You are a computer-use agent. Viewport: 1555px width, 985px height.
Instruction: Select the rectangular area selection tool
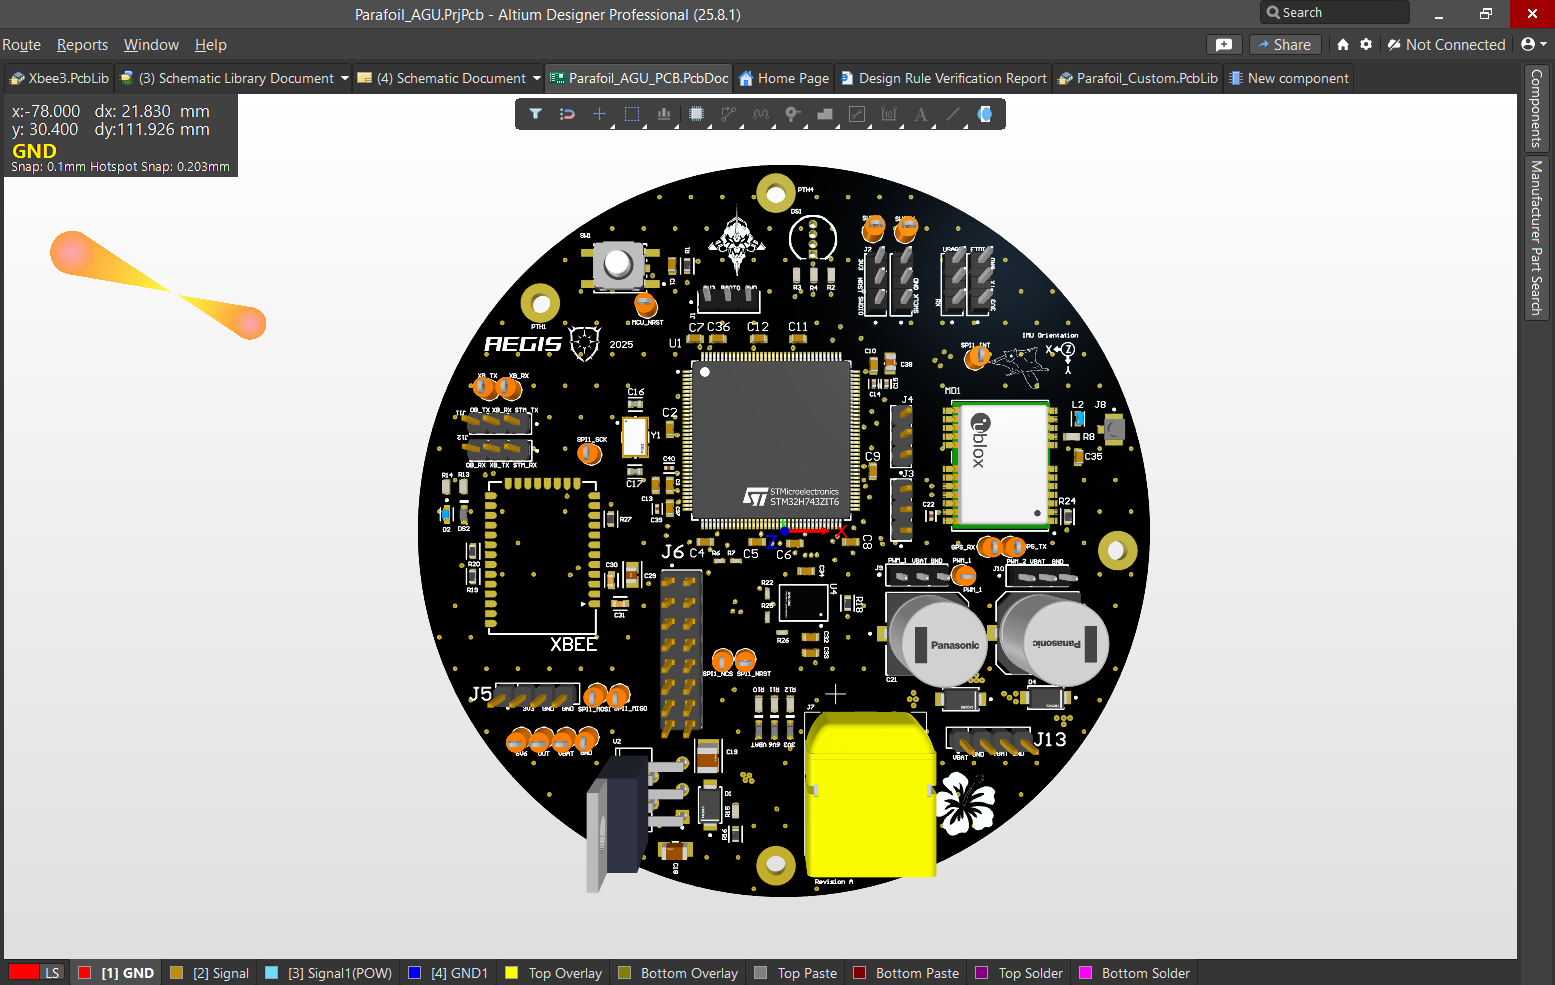click(x=631, y=113)
